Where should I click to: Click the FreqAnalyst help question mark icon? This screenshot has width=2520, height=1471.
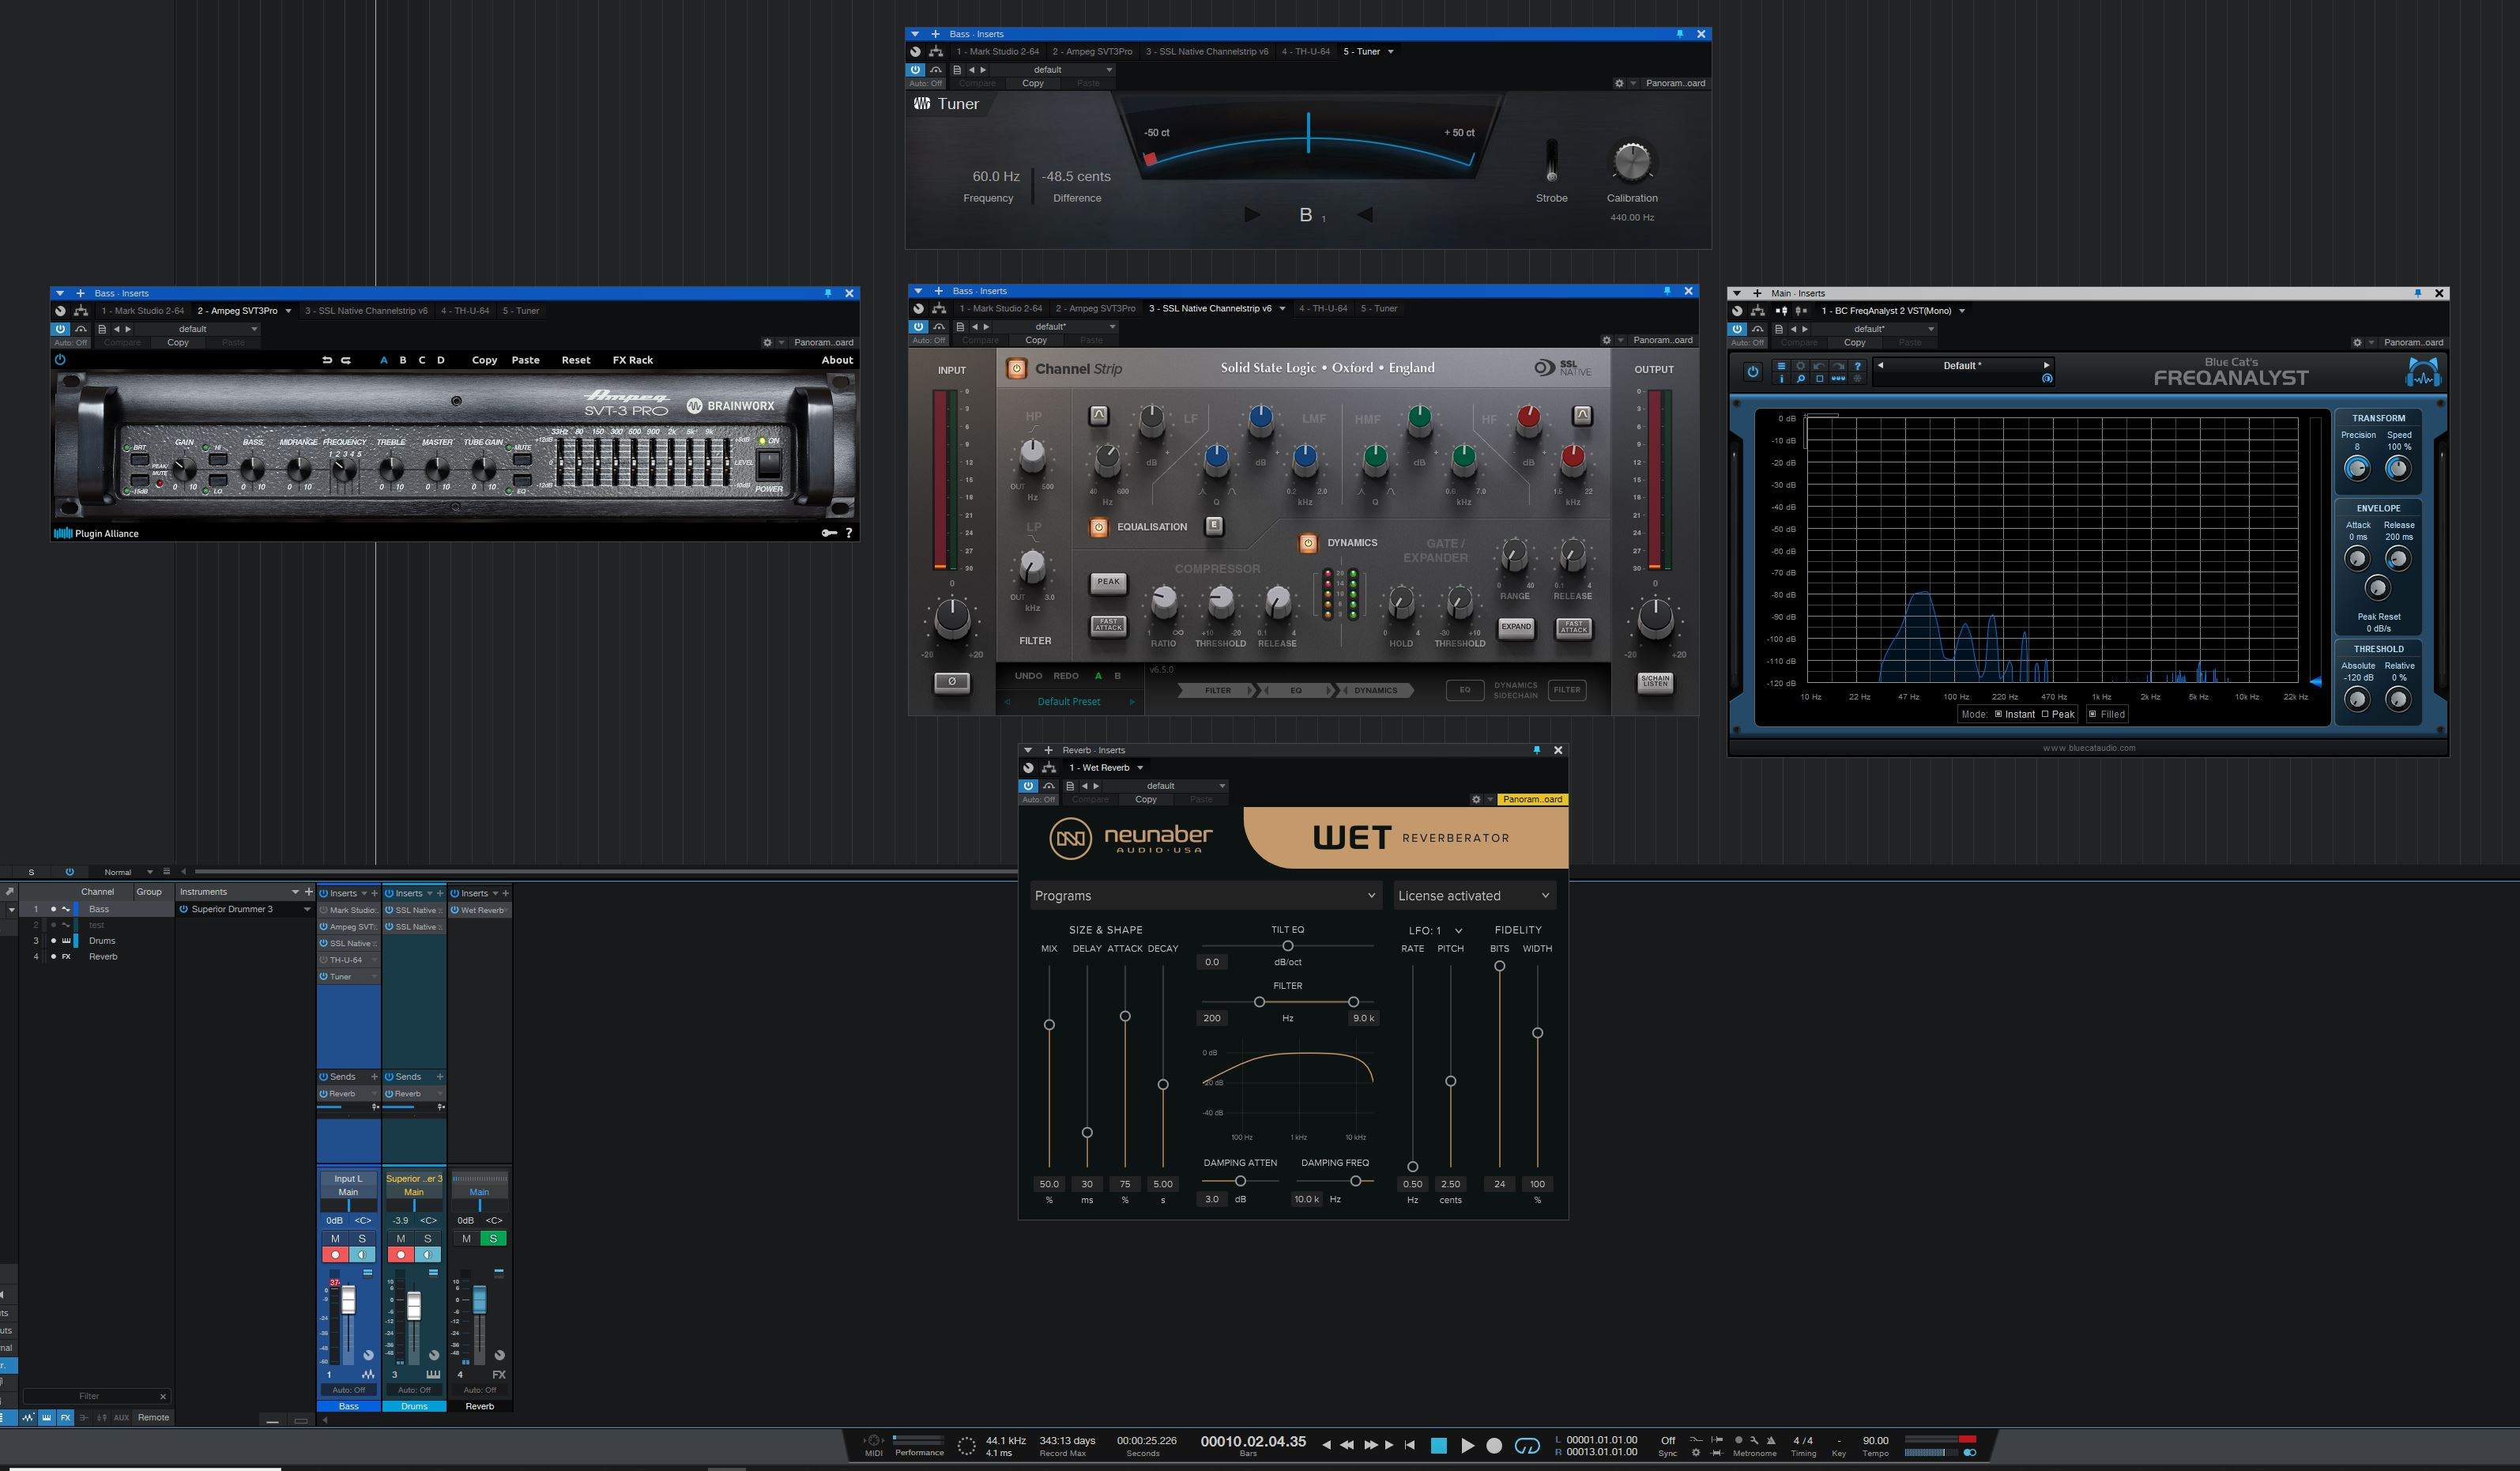click(1858, 366)
